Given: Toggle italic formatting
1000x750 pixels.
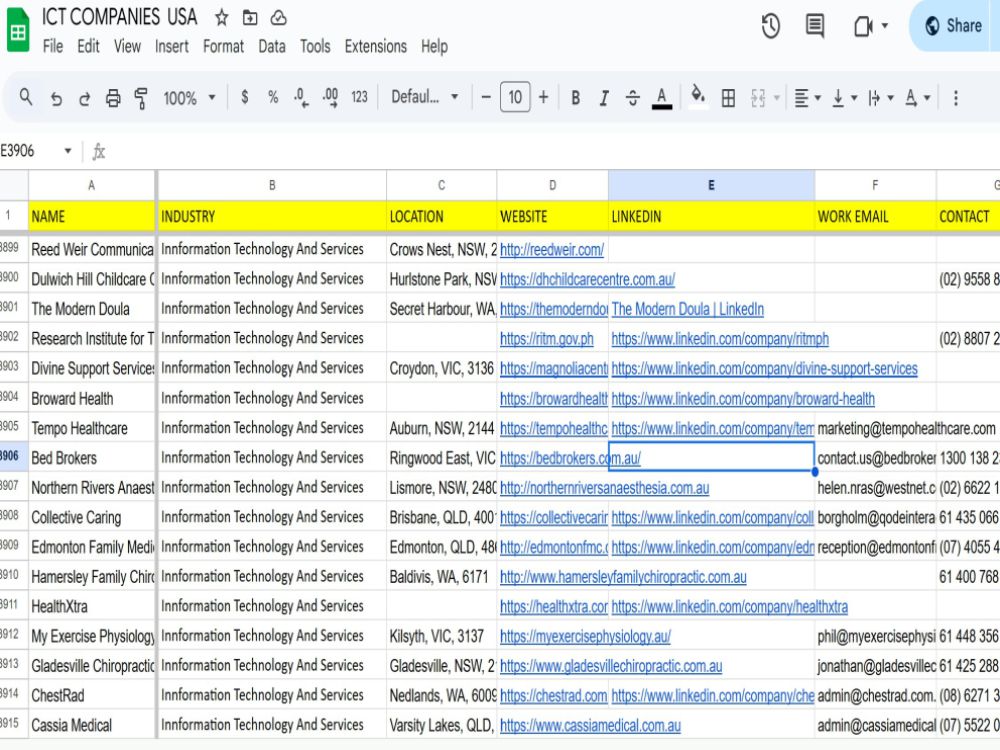Looking at the screenshot, I should (603, 98).
